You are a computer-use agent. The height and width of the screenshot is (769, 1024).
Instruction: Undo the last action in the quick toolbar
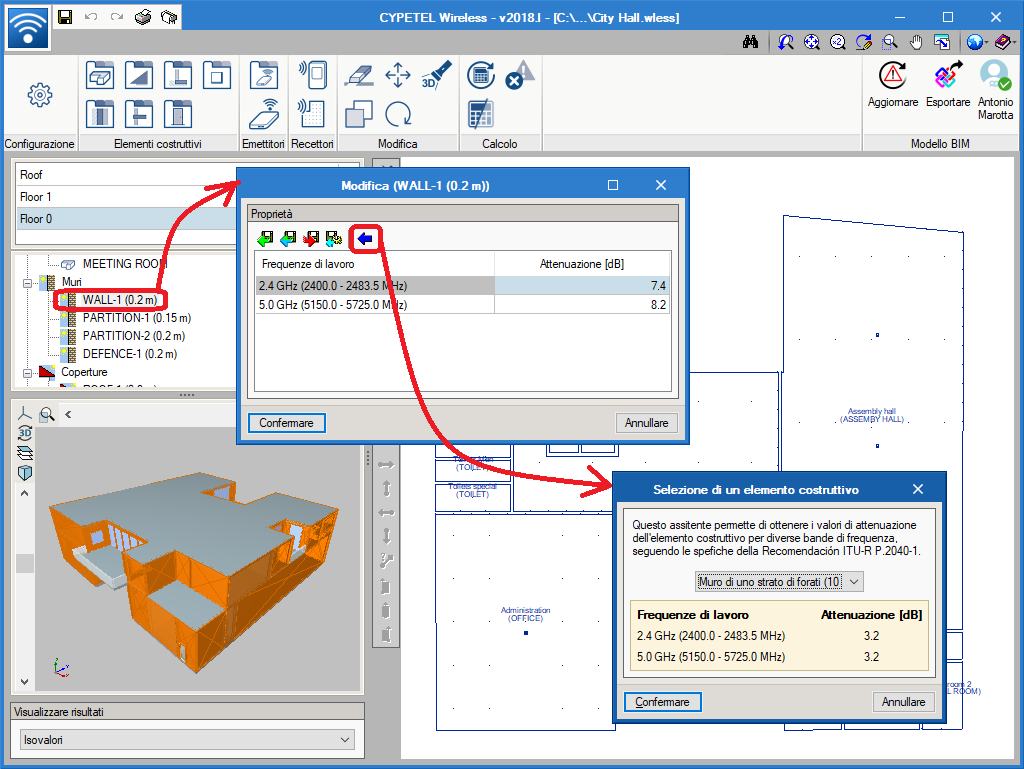91,17
